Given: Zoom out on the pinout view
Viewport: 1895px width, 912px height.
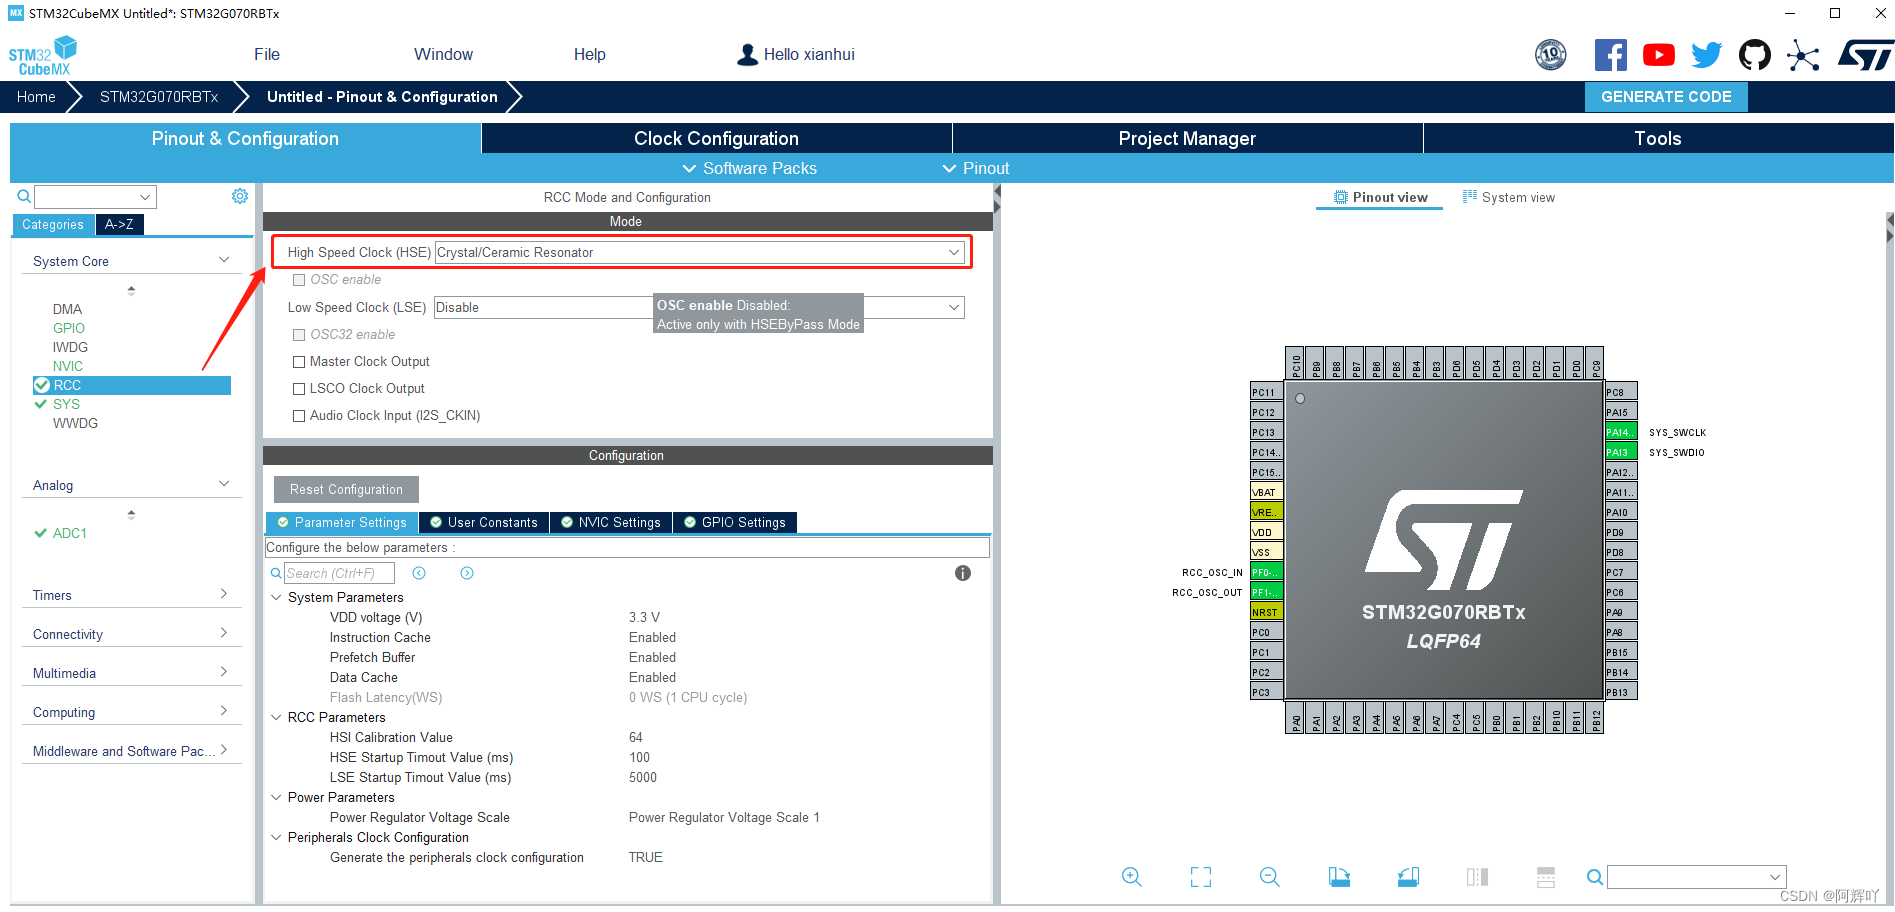Looking at the screenshot, I should 1270,877.
